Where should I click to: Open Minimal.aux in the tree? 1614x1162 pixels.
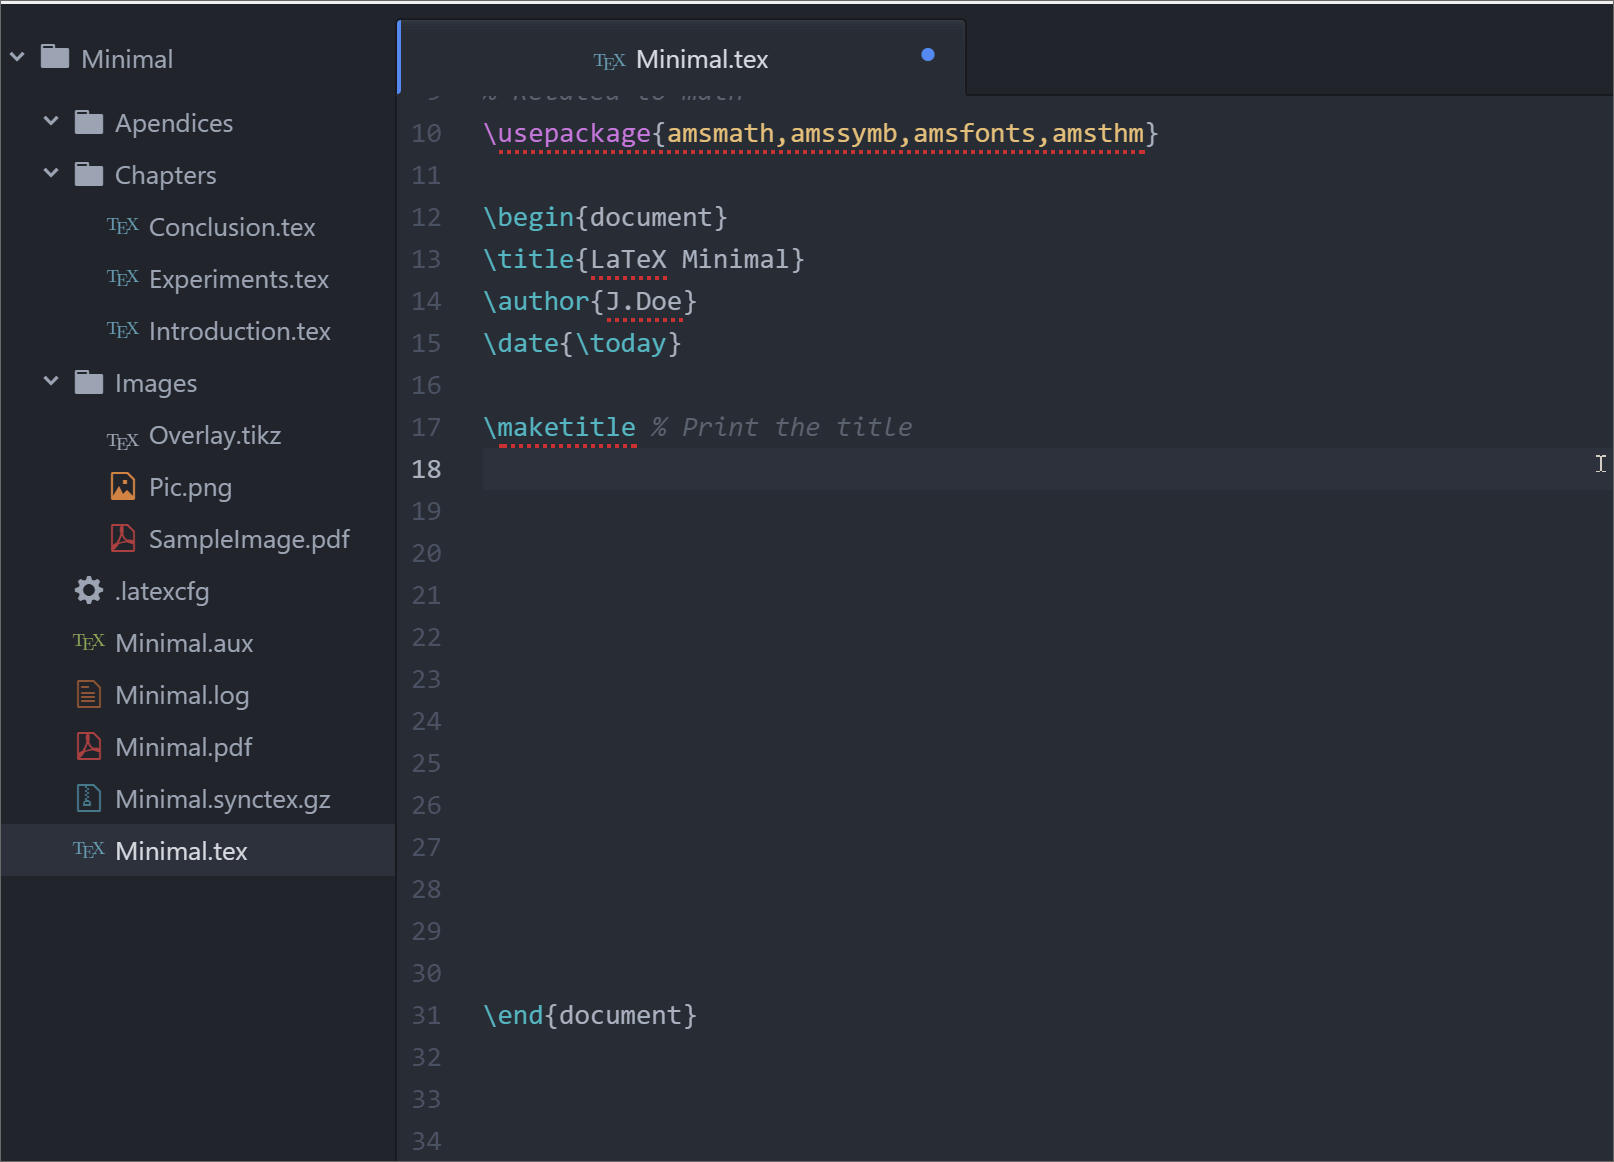click(184, 643)
